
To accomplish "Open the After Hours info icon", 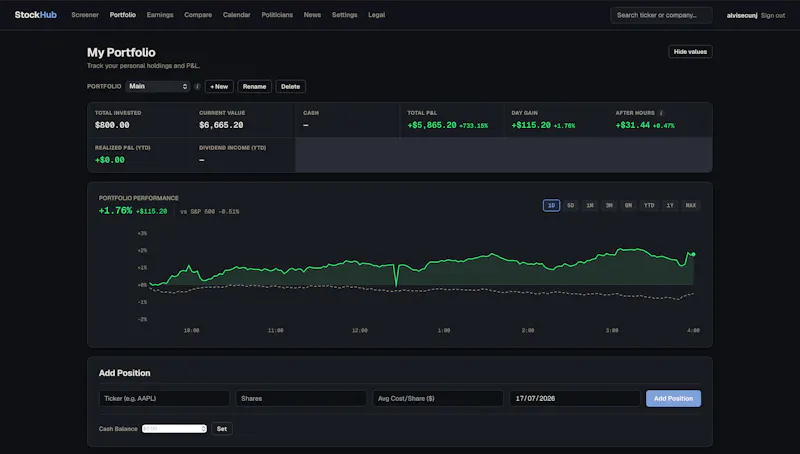I will (661, 113).
